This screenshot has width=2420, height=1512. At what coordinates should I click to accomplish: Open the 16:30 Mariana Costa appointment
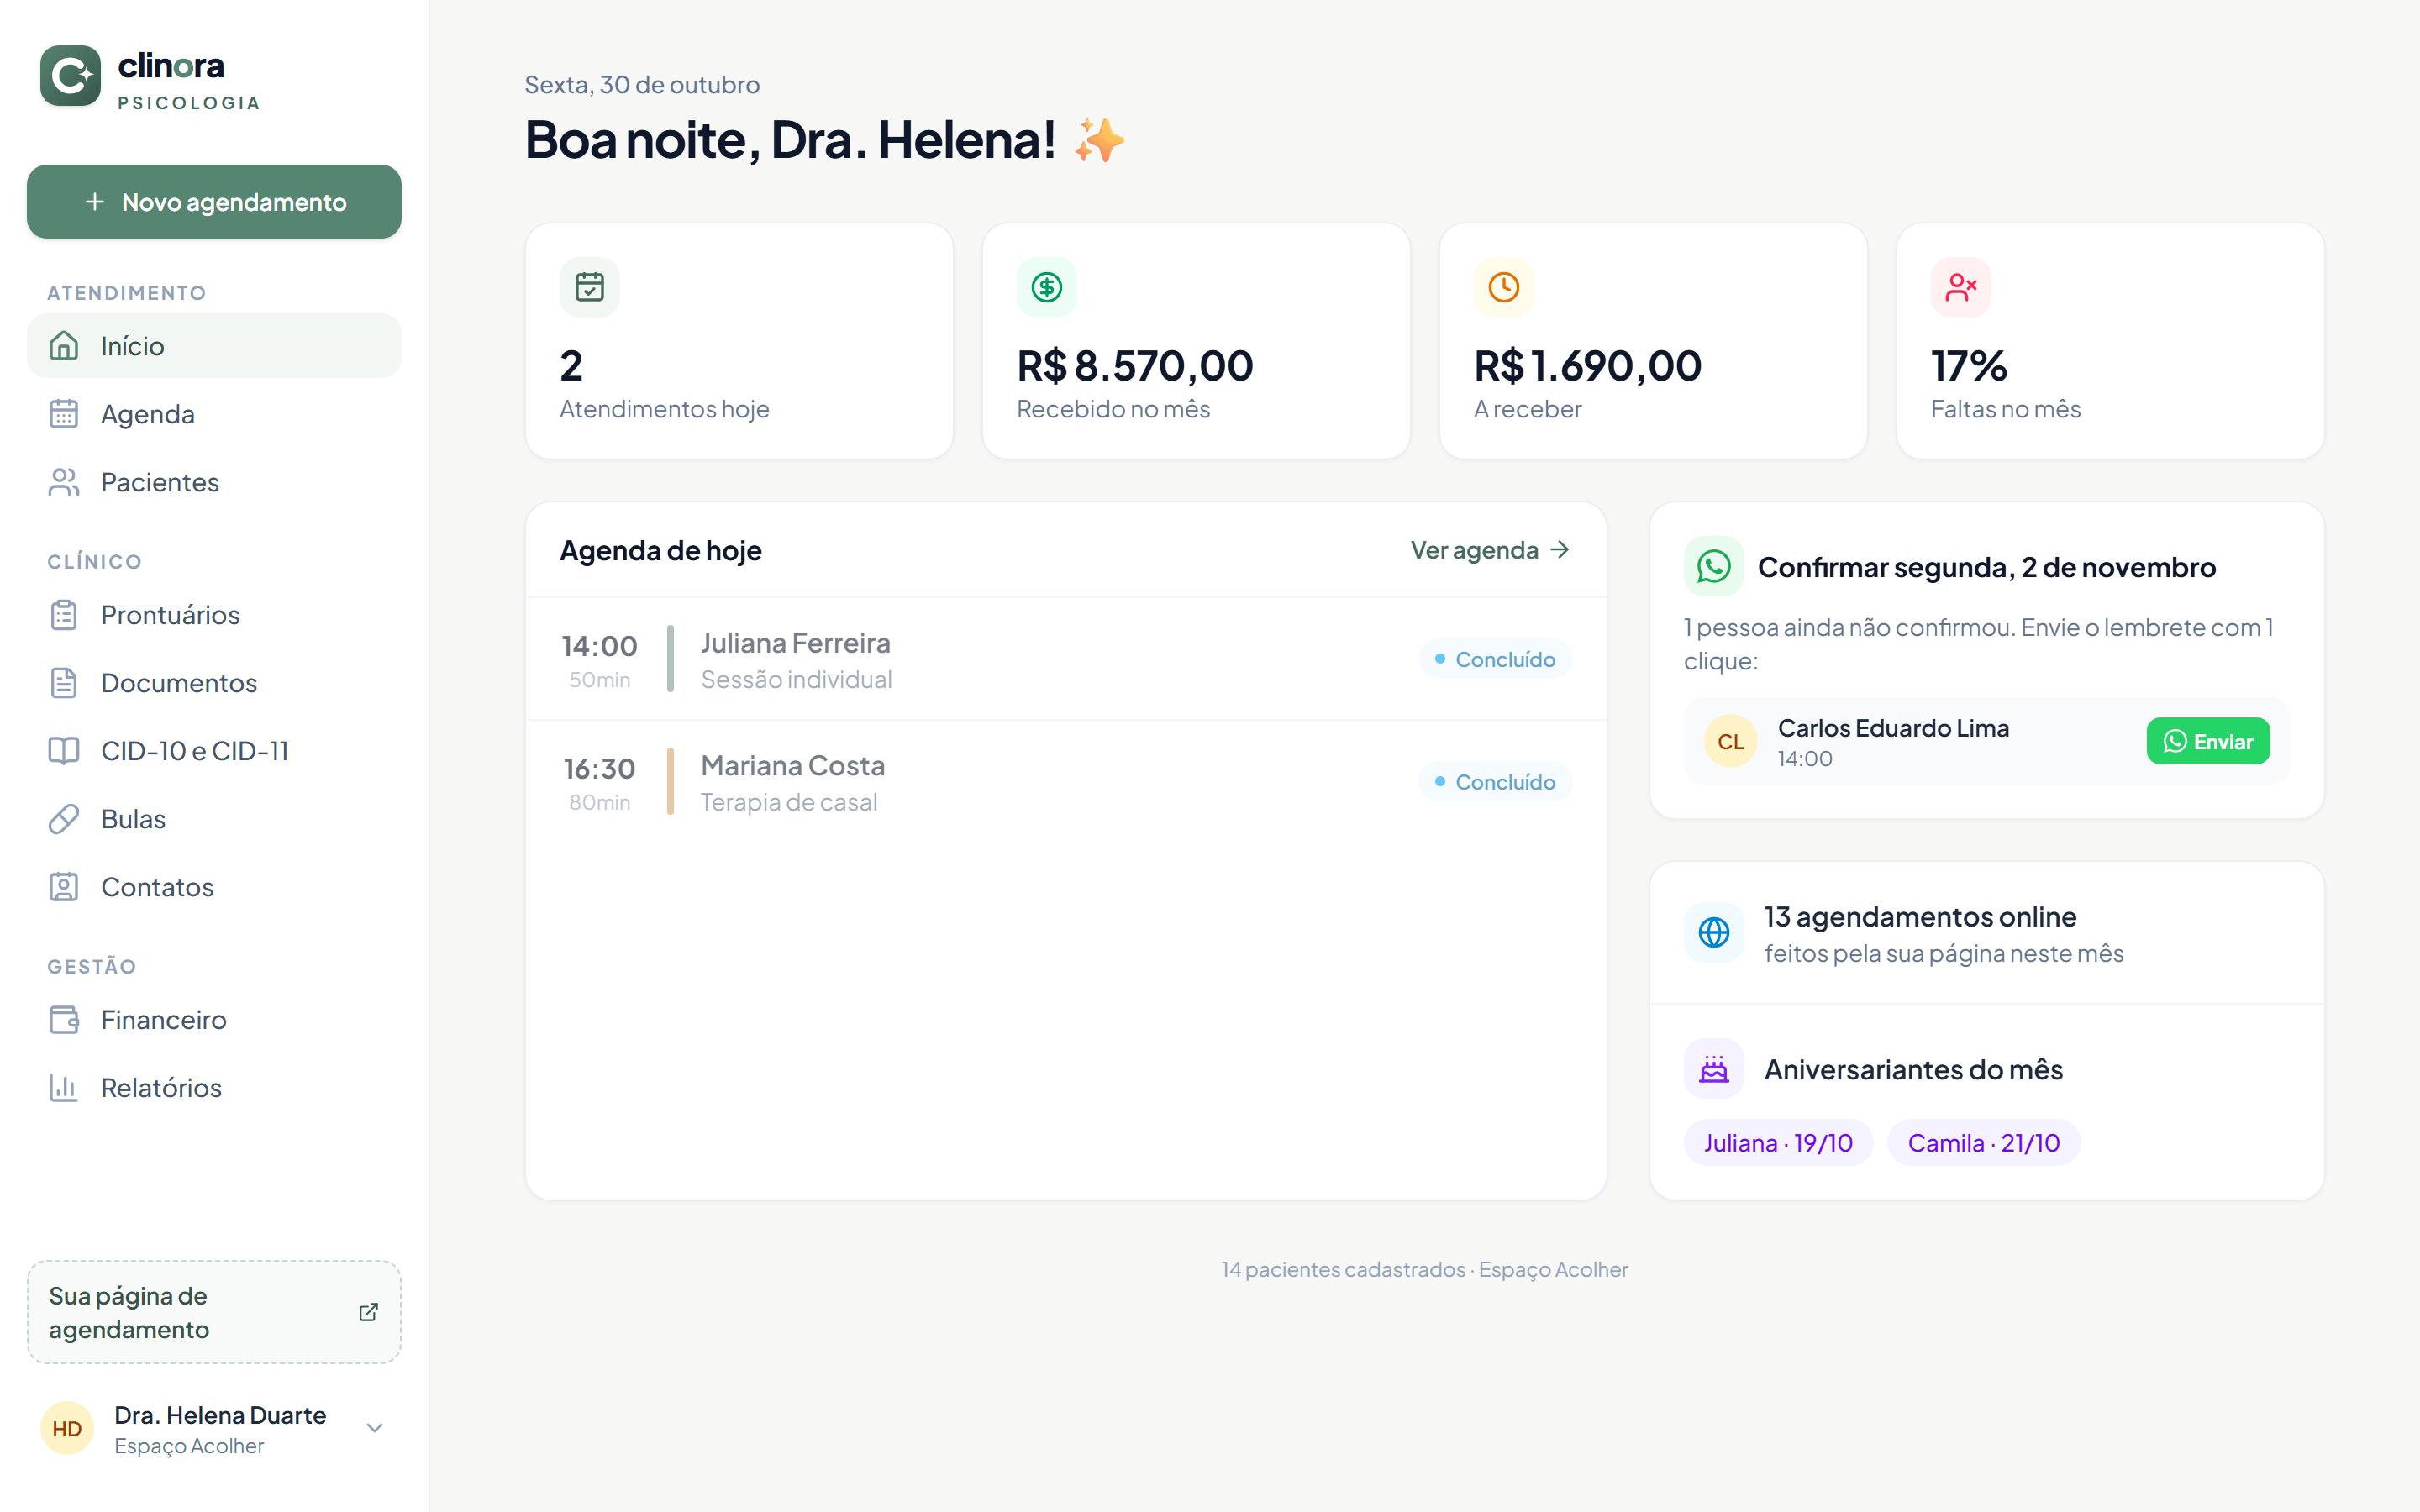click(1066, 782)
